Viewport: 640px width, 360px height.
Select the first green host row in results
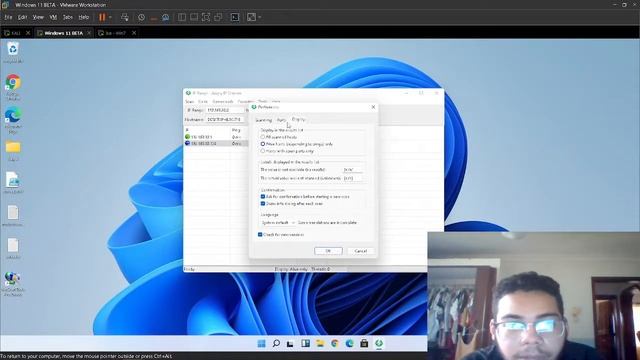(216, 137)
